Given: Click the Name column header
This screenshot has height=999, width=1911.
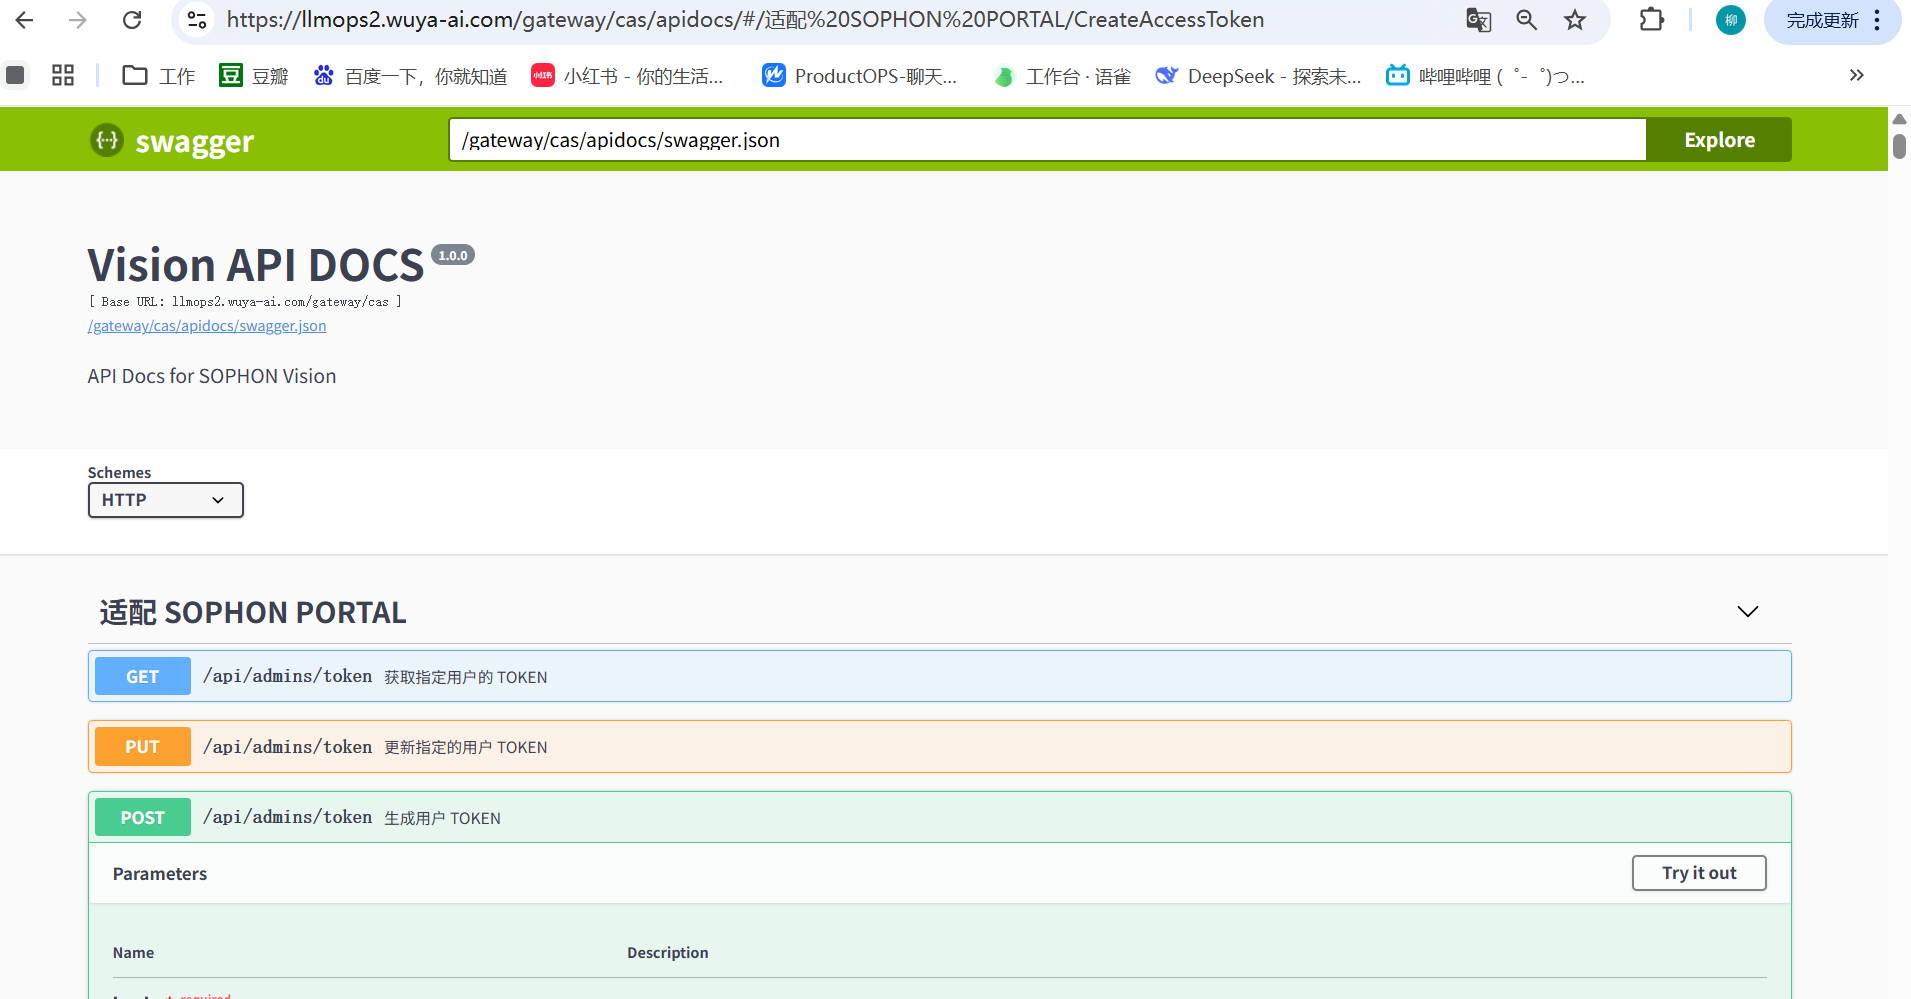Looking at the screenshot, I should [x=133, y=953].
